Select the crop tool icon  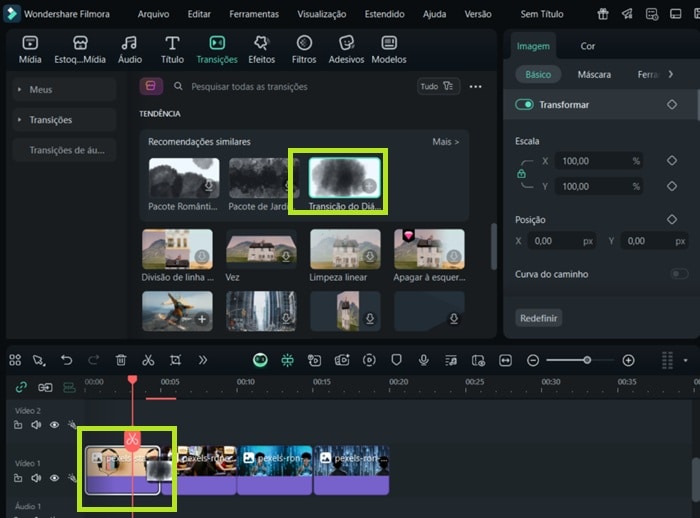tap(175, 360)
